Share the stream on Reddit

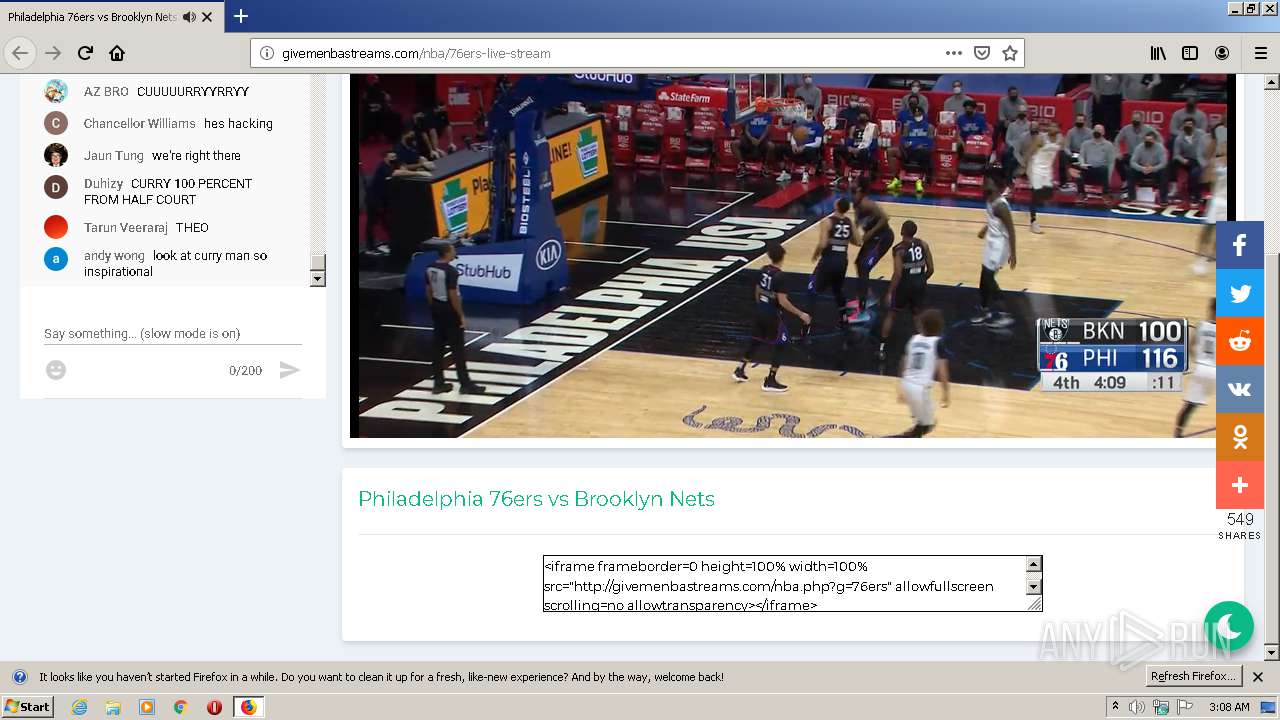tap(1240, 341)
